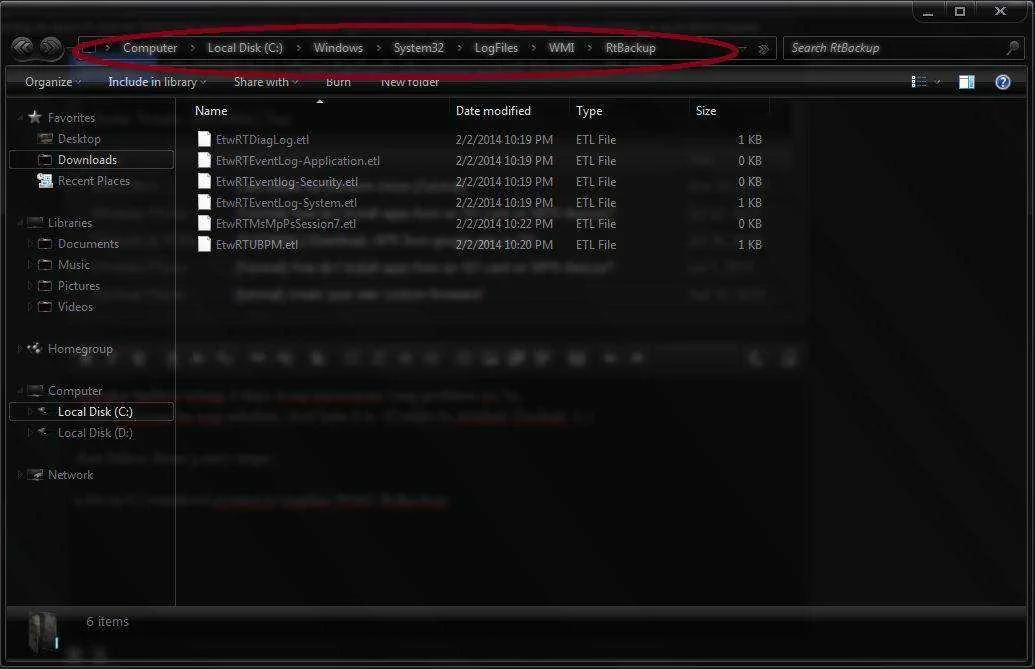Select the EtwRTEventLog-System.etl file icon
The height and width of the screenshot is (669, 1035).
click(x=204, y=203)
